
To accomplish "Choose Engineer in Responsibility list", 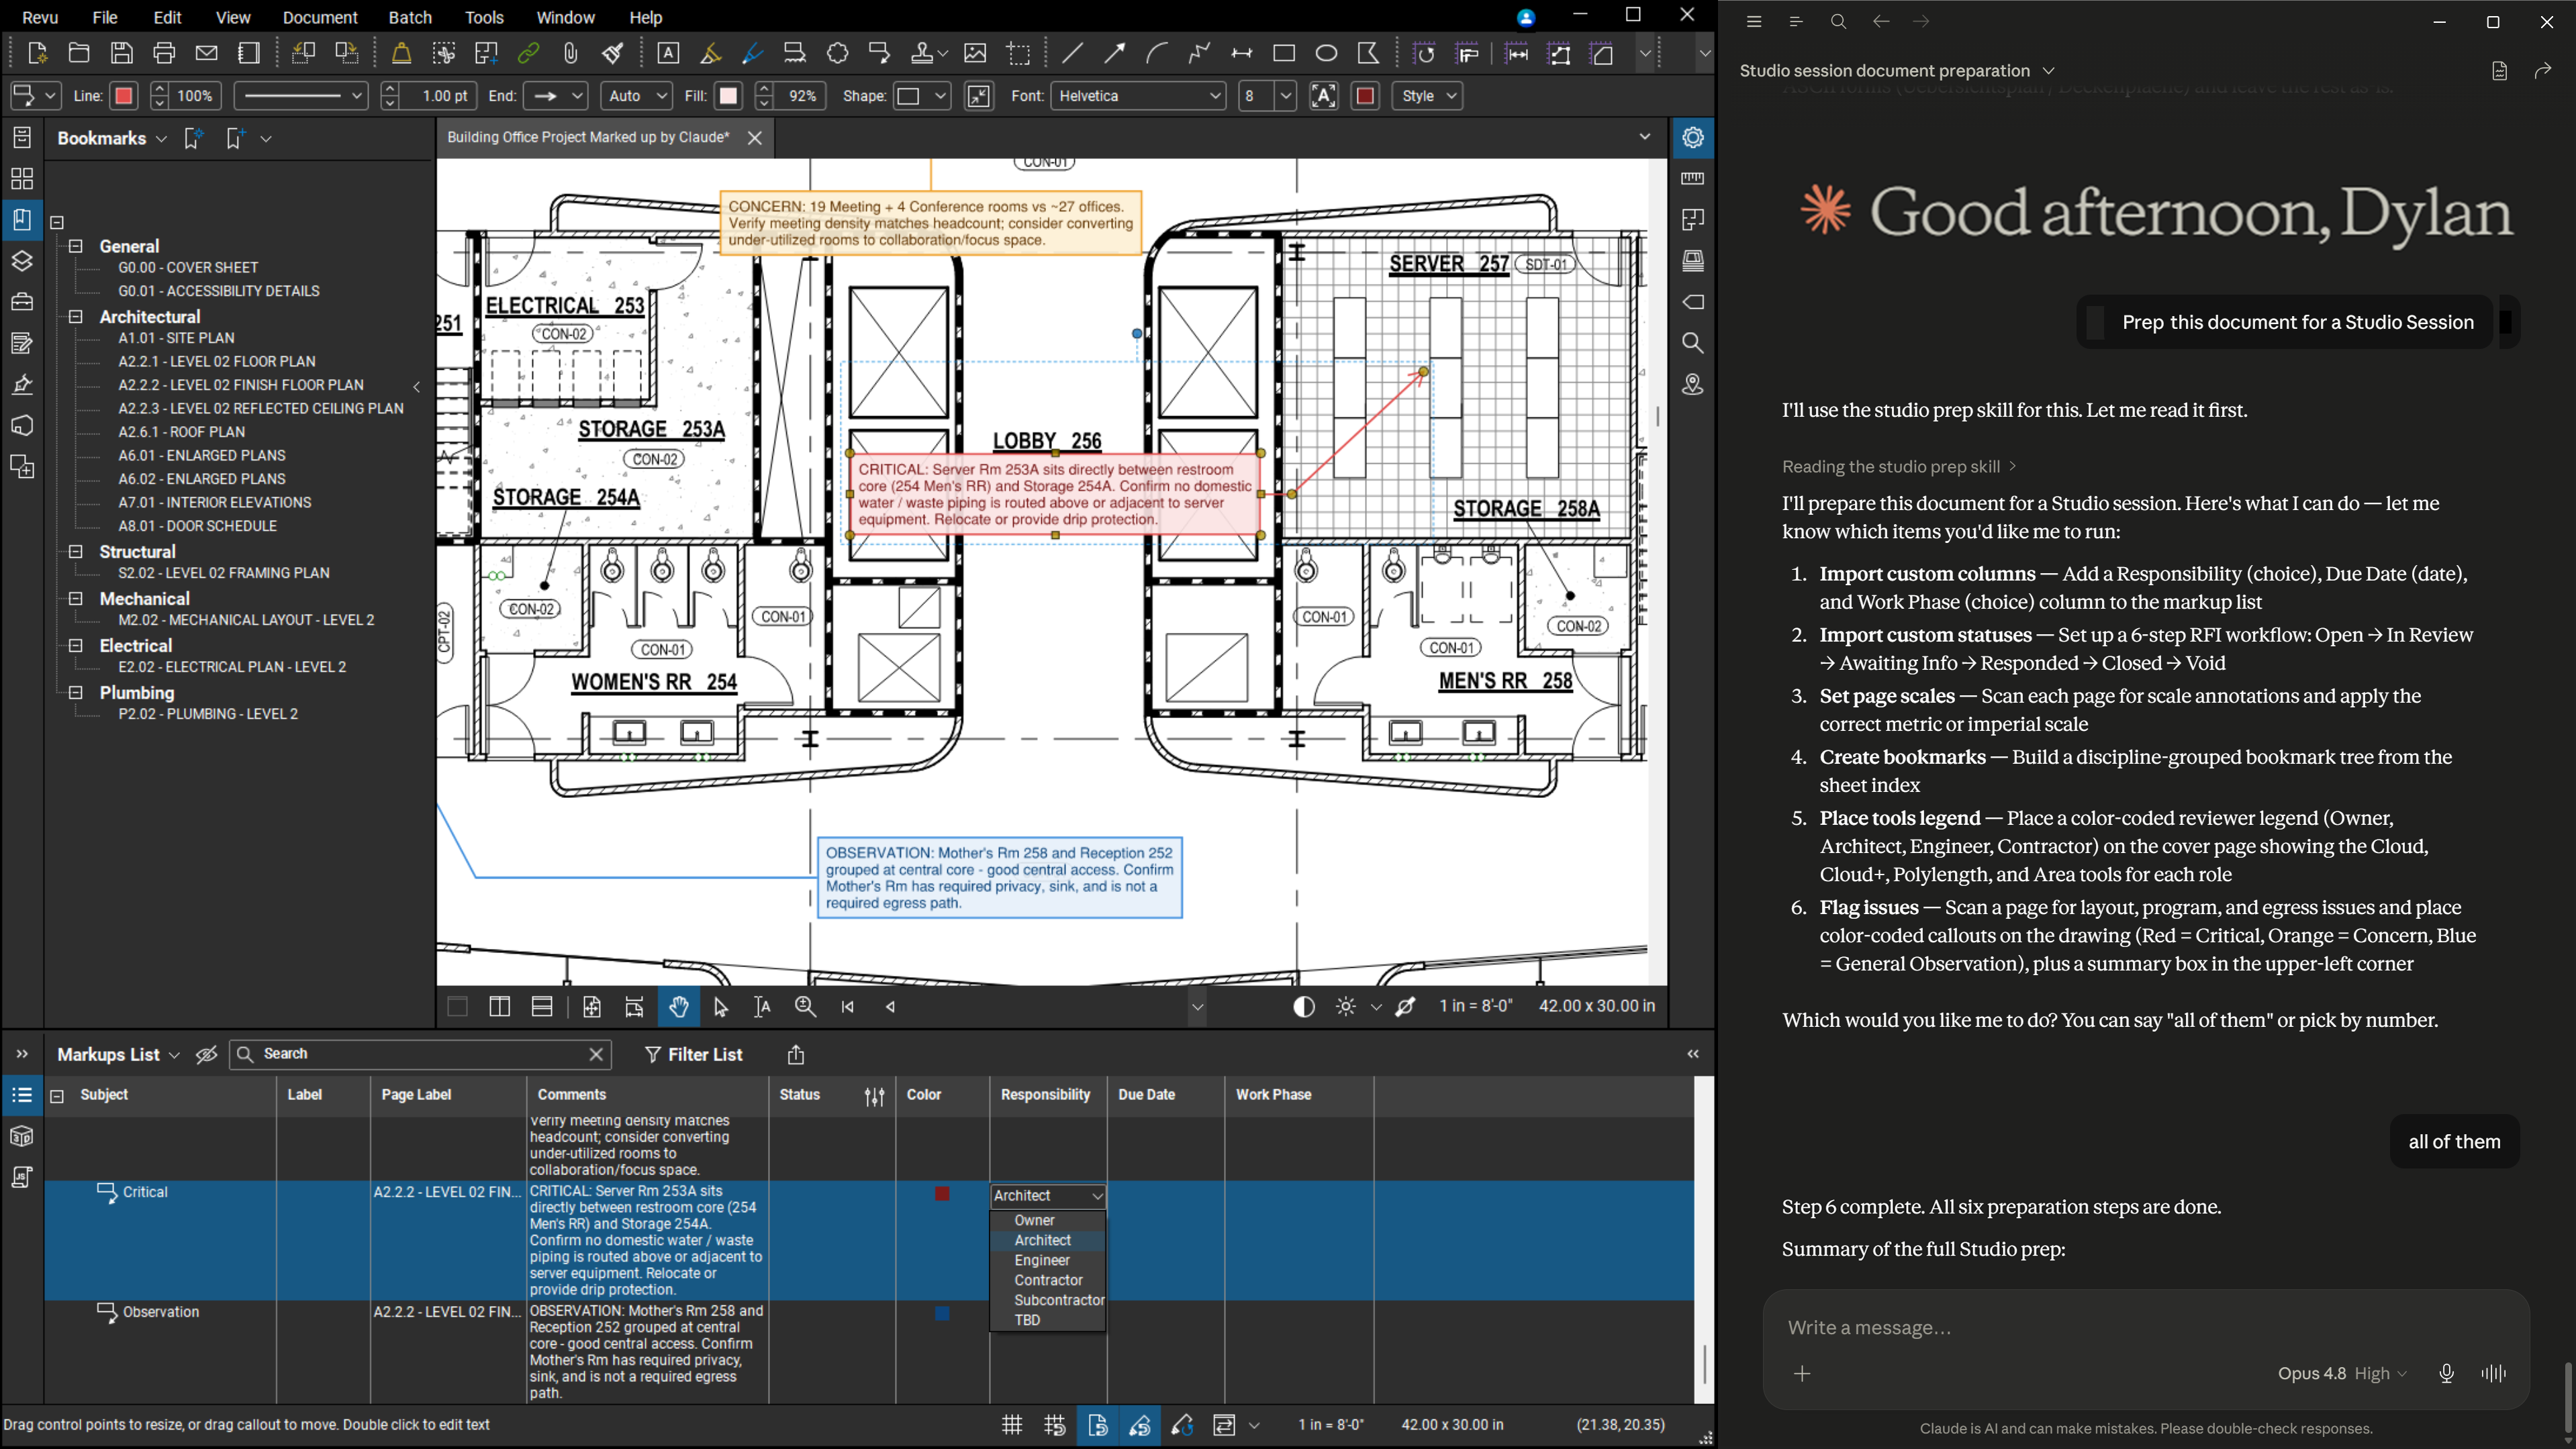I will click(1042, 1260).
